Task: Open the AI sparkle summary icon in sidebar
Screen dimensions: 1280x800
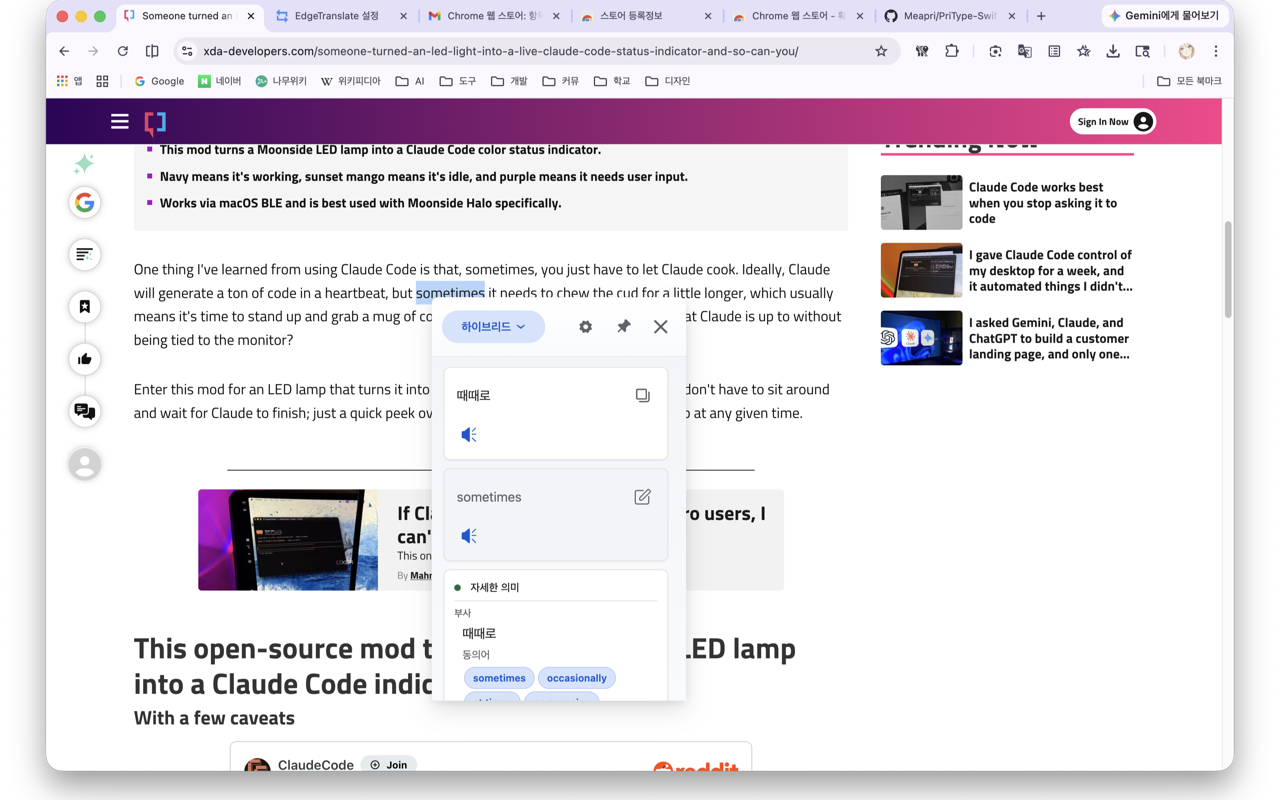Action: point(84,163)
